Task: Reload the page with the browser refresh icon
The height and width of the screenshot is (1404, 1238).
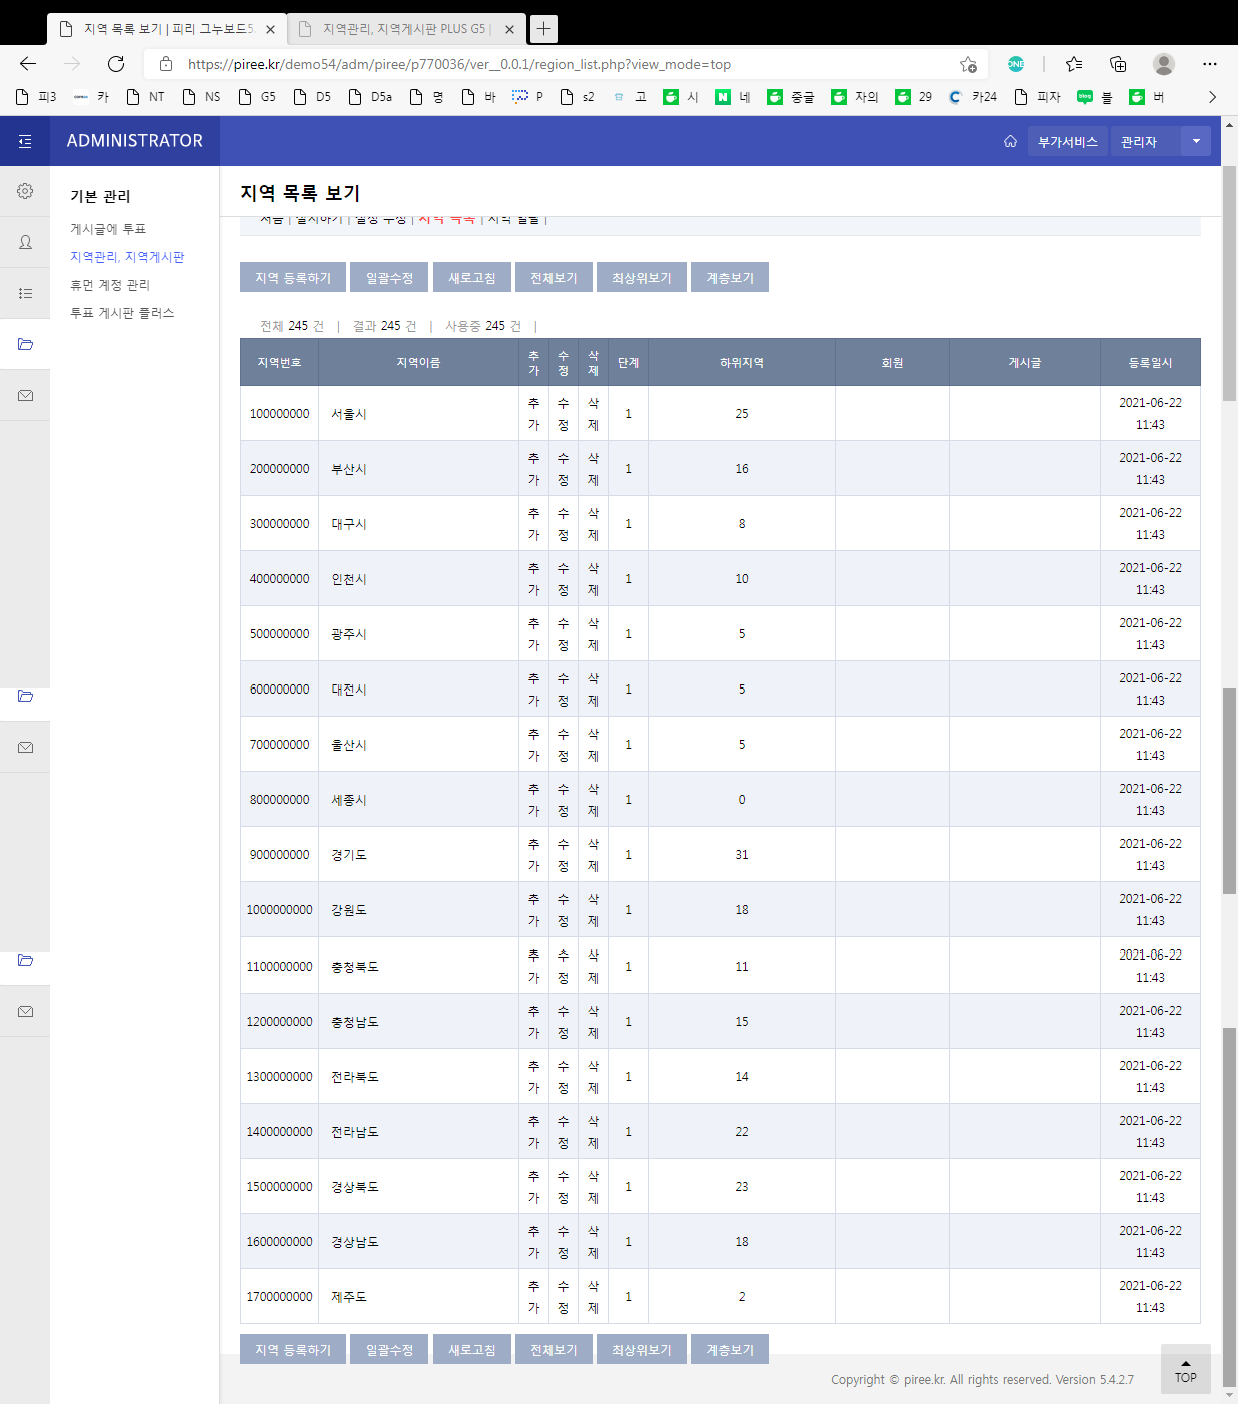Action: point(116,64)
